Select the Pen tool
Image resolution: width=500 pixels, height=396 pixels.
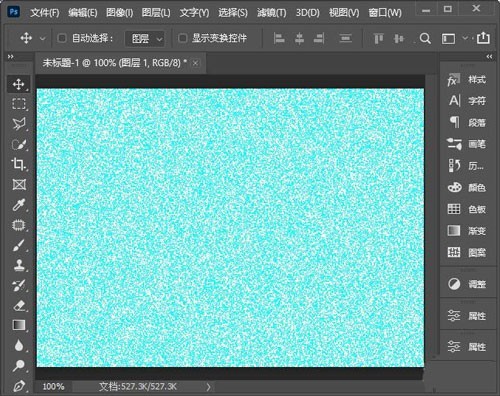click(19, 386)
